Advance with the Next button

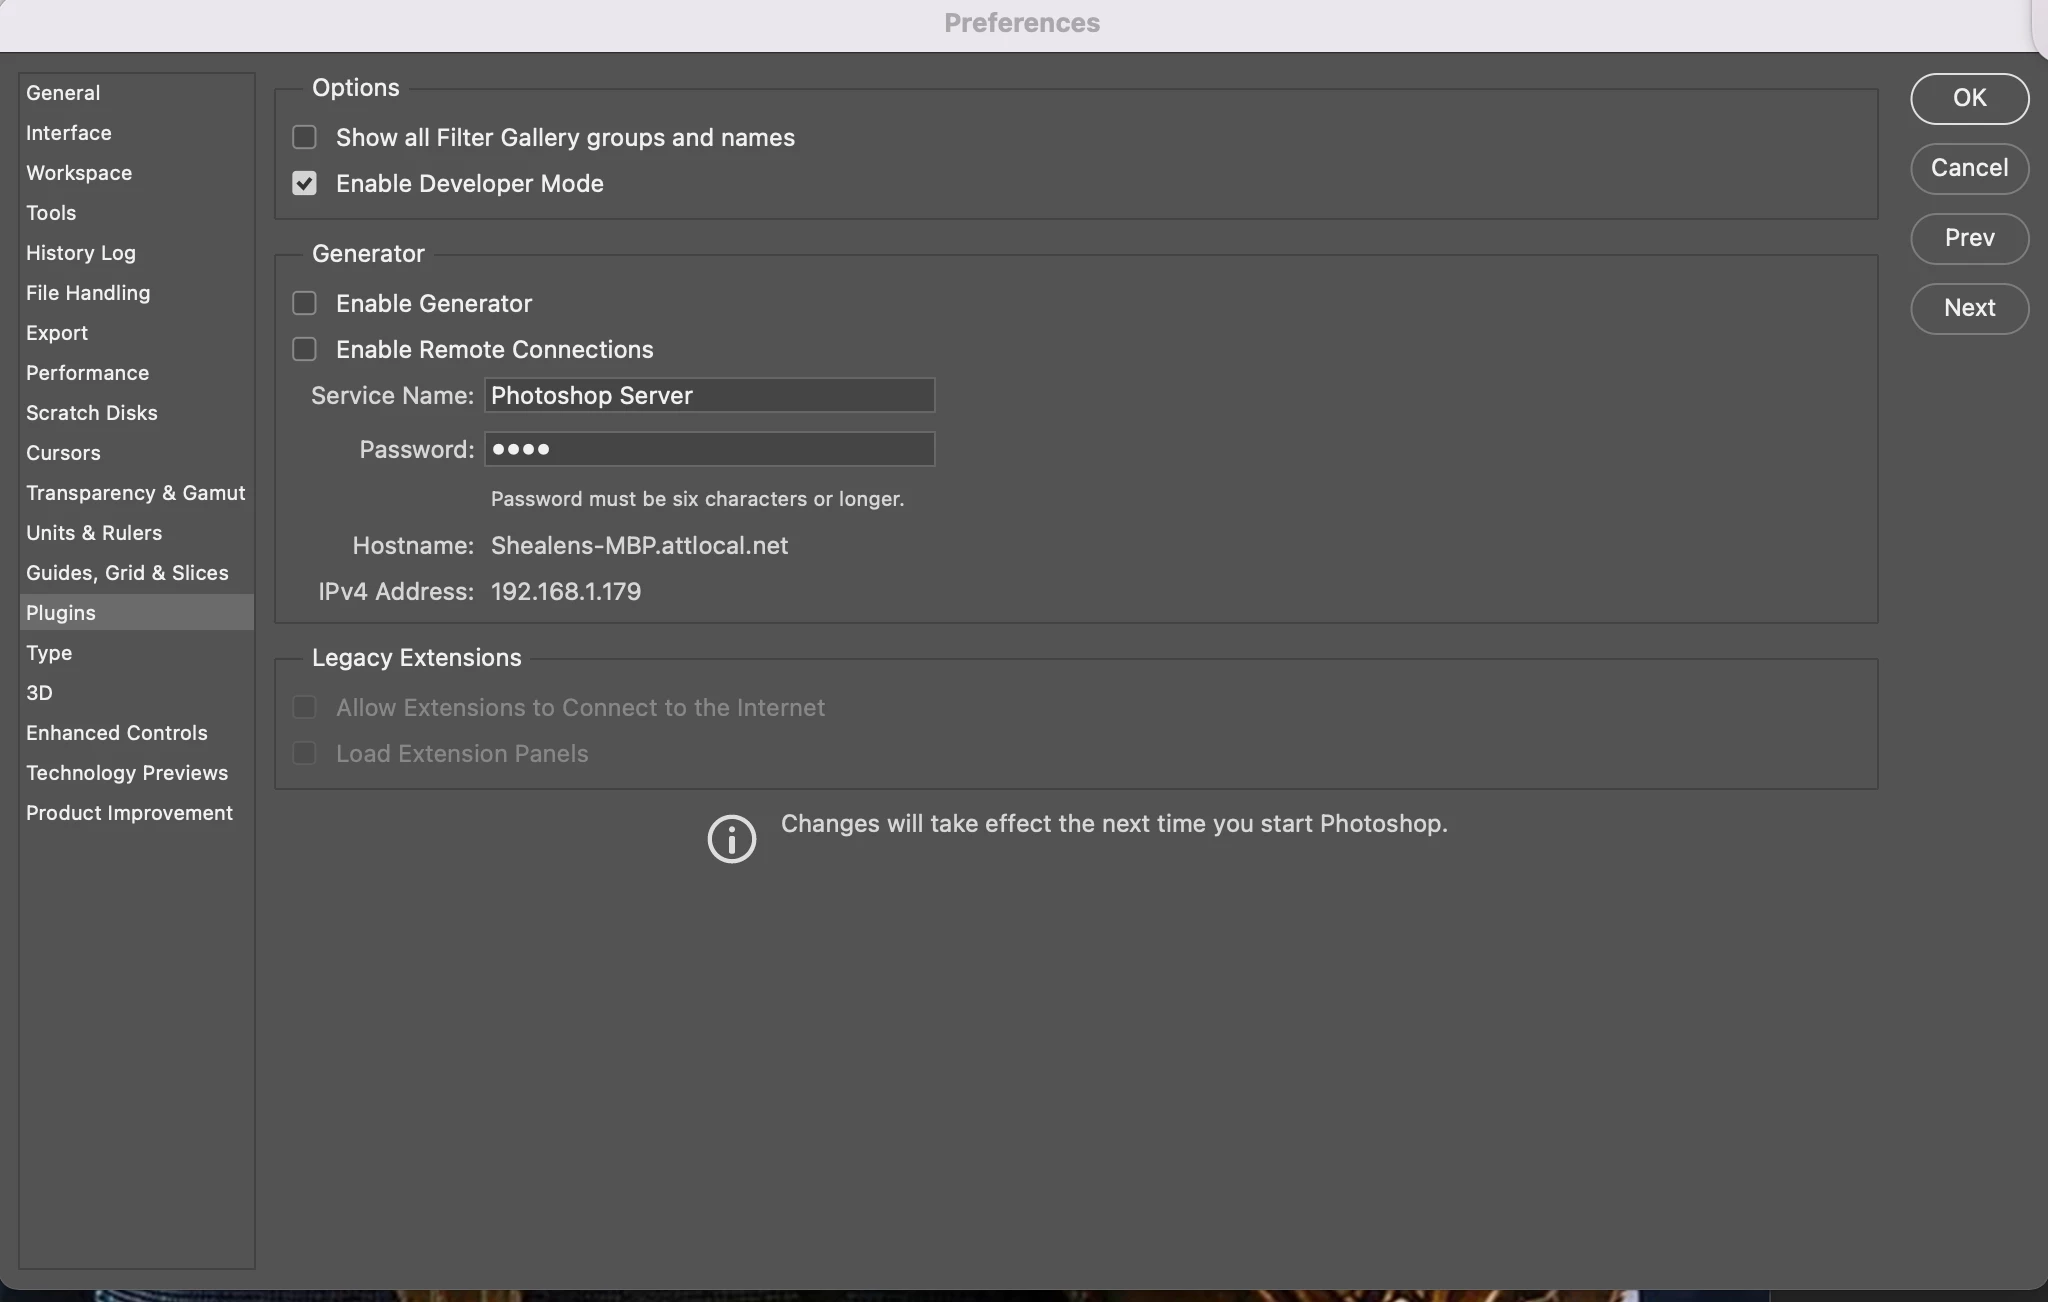coord(1968,308)
